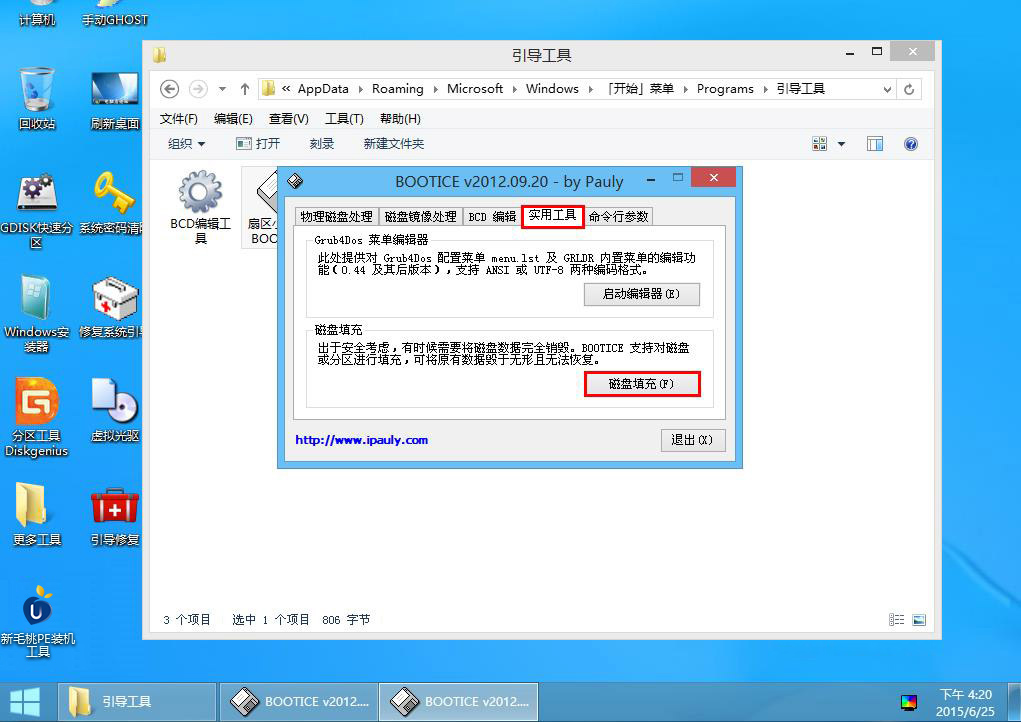This screenshot has height=722, width=1021.
Task: Refresh the Explorer address bar
Action: (x=909, y=89)
